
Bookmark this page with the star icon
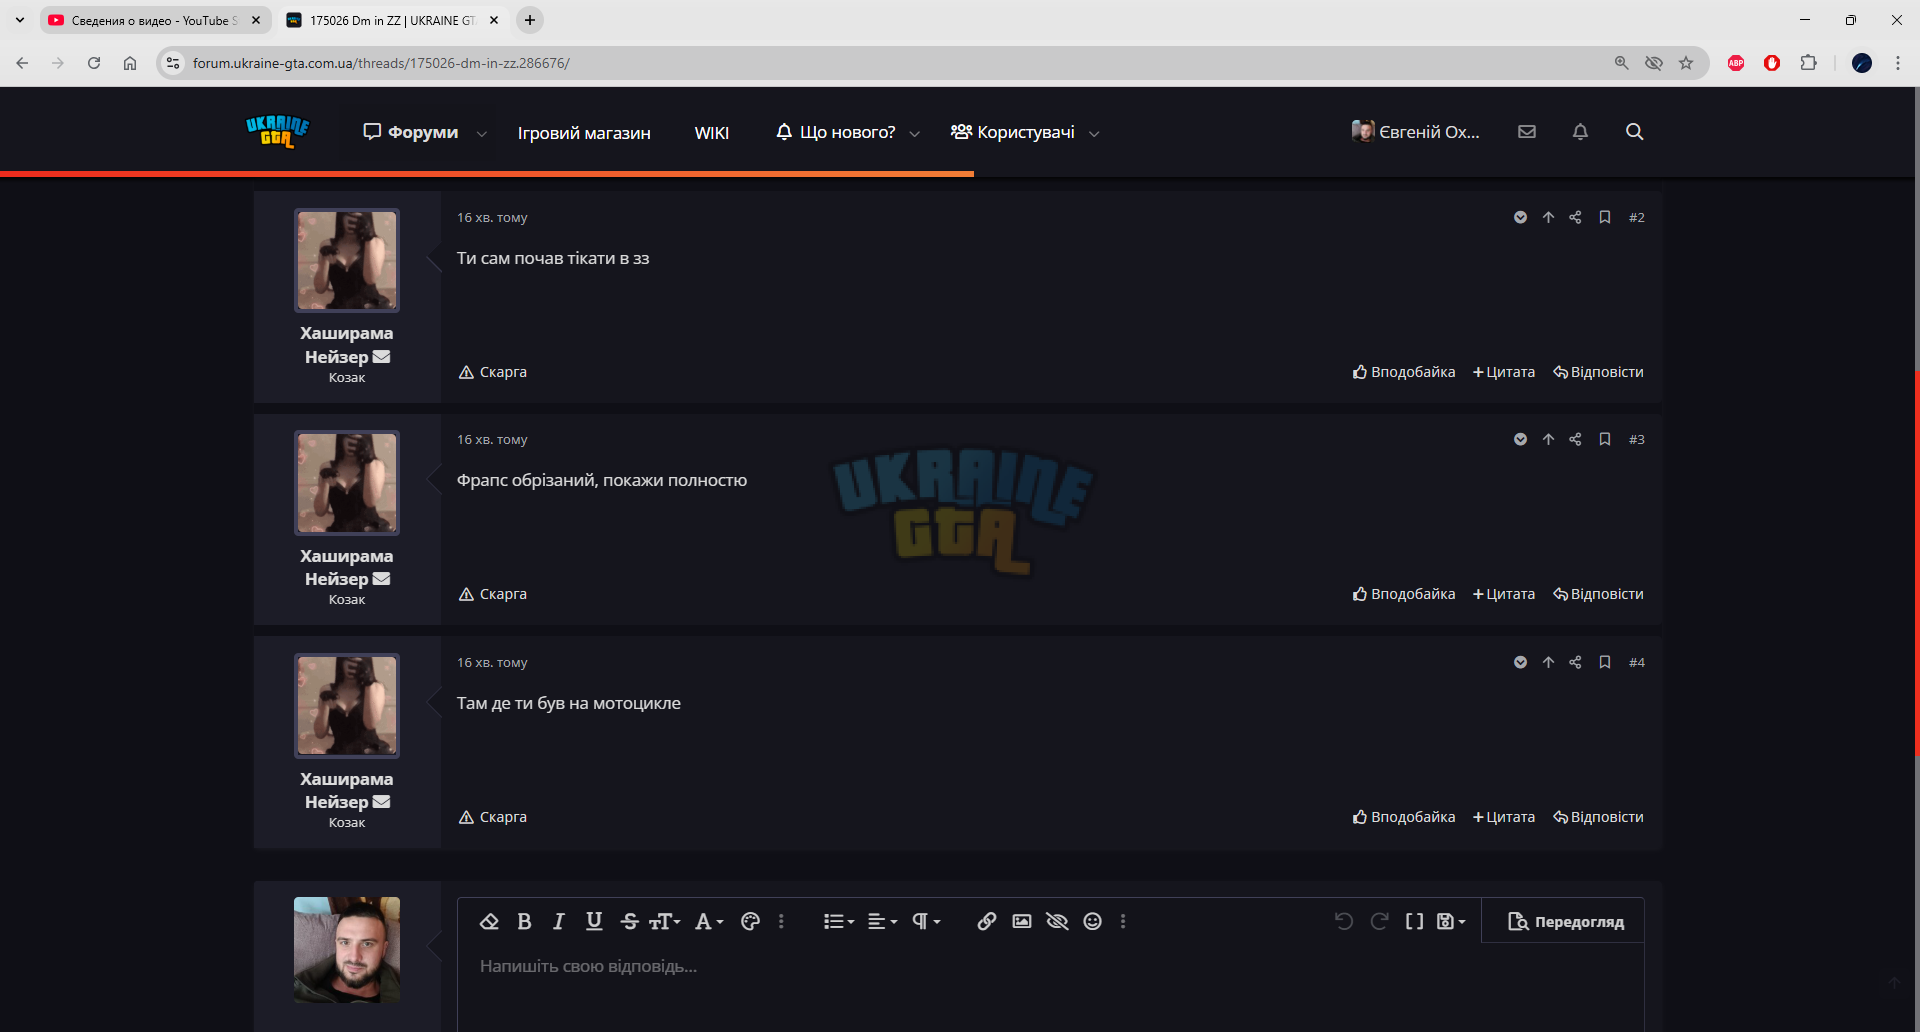(x=1686, y=63)
